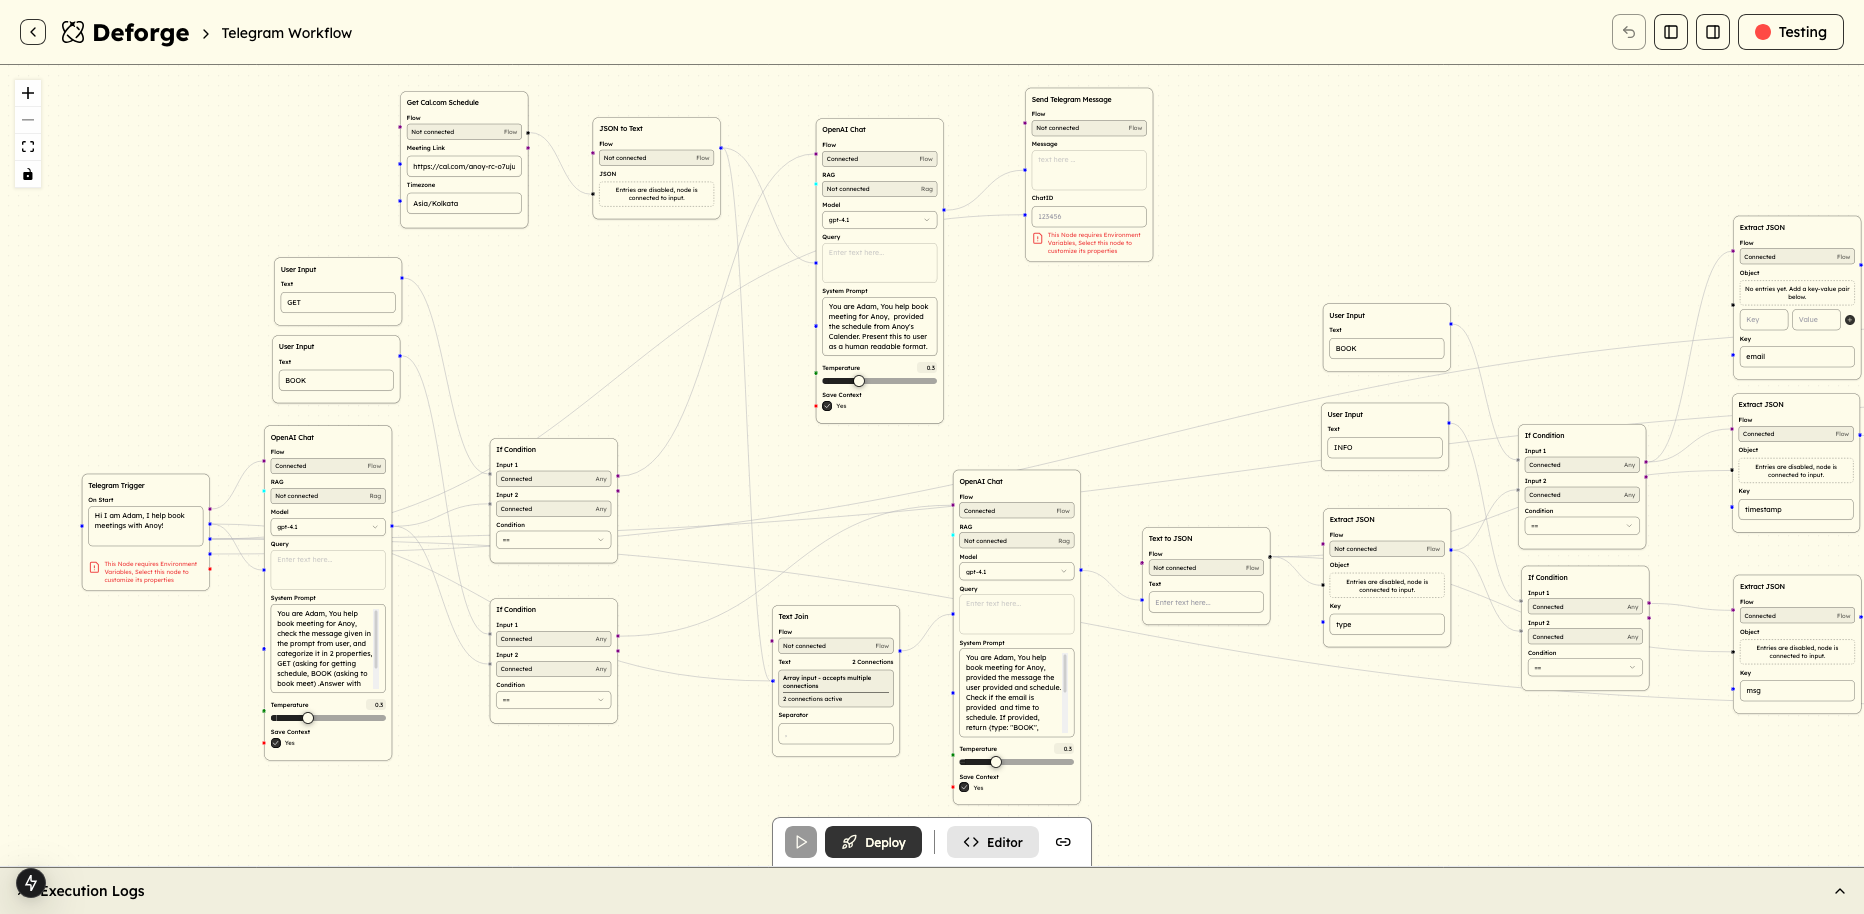
Task: Edit the Key field containing email
Action: (1797, 356)
